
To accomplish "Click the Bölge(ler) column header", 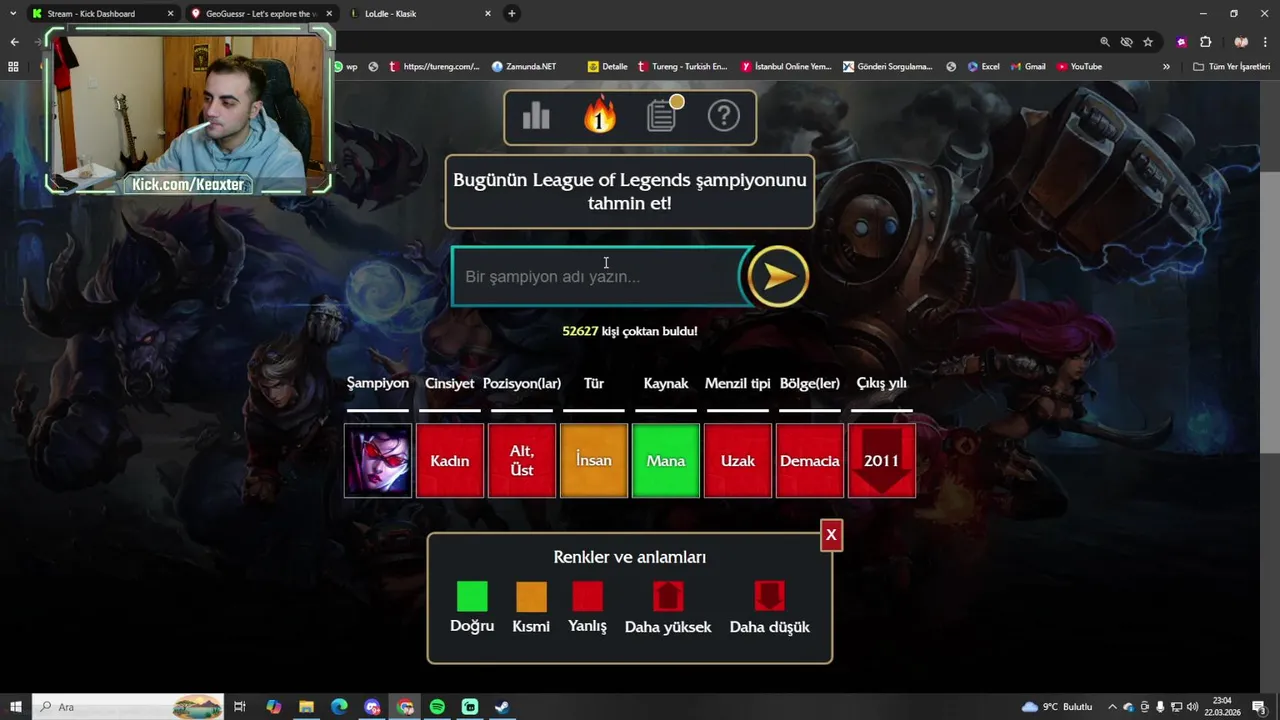I will pos(810,383).
